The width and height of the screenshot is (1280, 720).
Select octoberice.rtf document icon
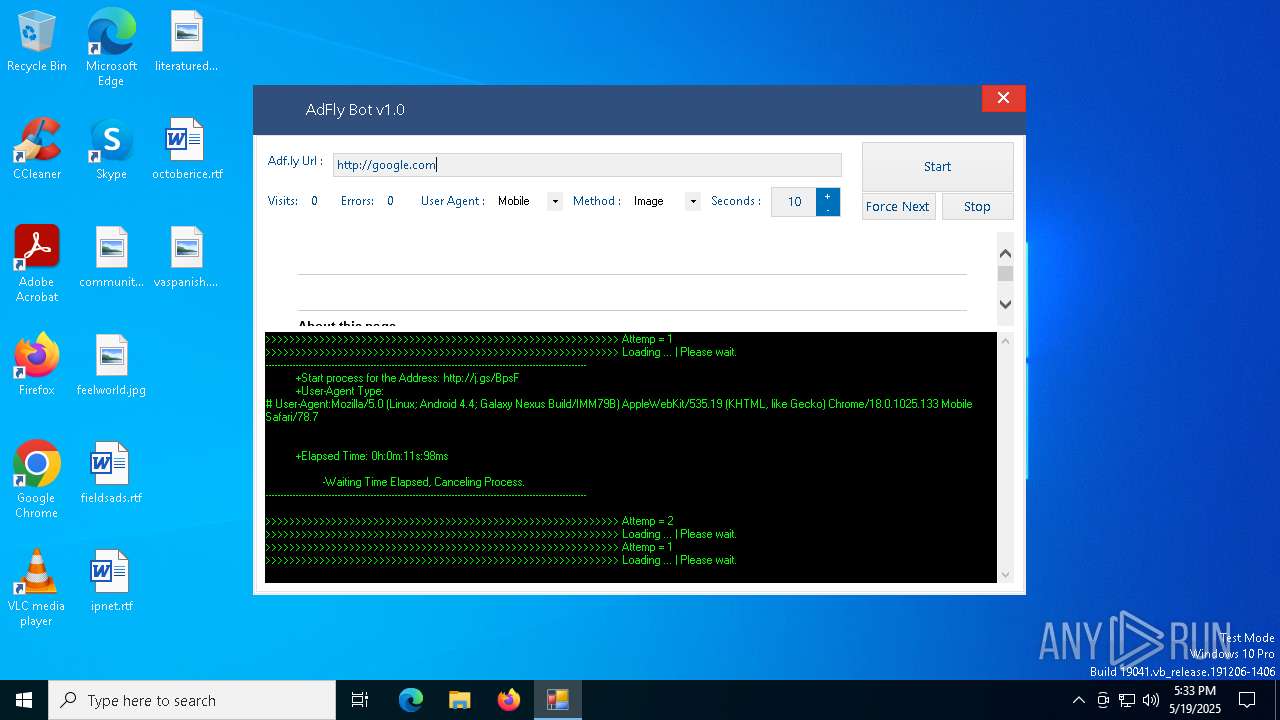coord(187,149)
